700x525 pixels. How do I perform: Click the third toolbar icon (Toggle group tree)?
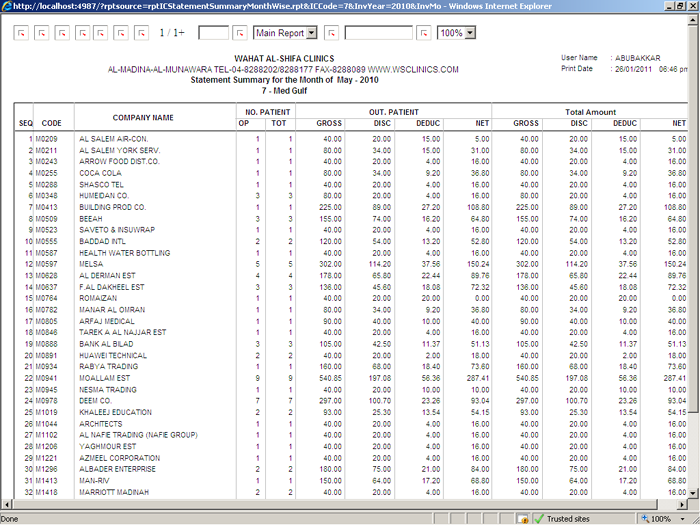tap(62, 33)
